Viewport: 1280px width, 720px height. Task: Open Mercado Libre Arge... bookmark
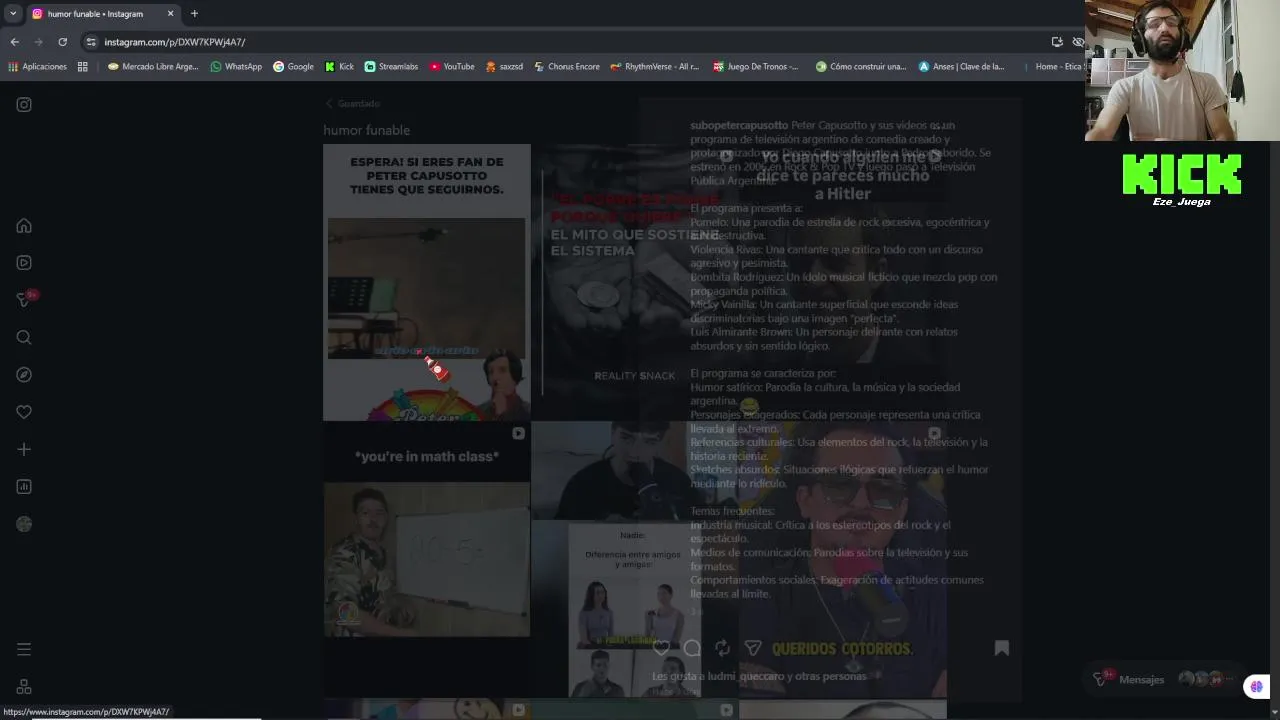[153, 67]
